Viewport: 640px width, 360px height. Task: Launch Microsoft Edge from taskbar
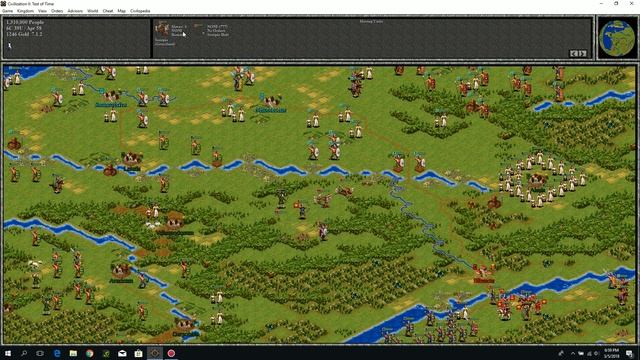[x=57, y=353]
